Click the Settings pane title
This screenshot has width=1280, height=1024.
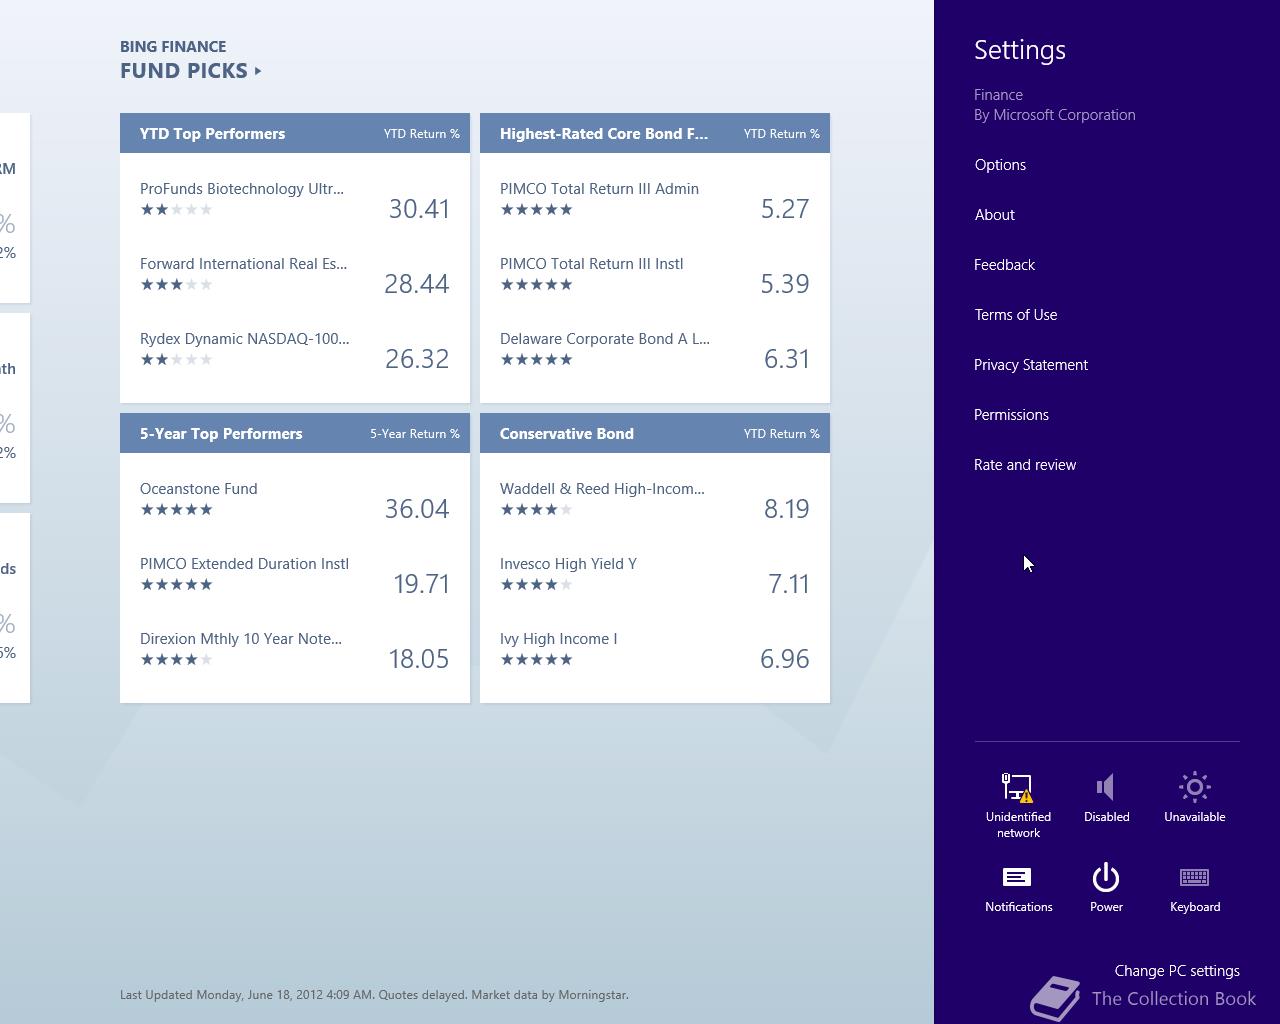1020,50
